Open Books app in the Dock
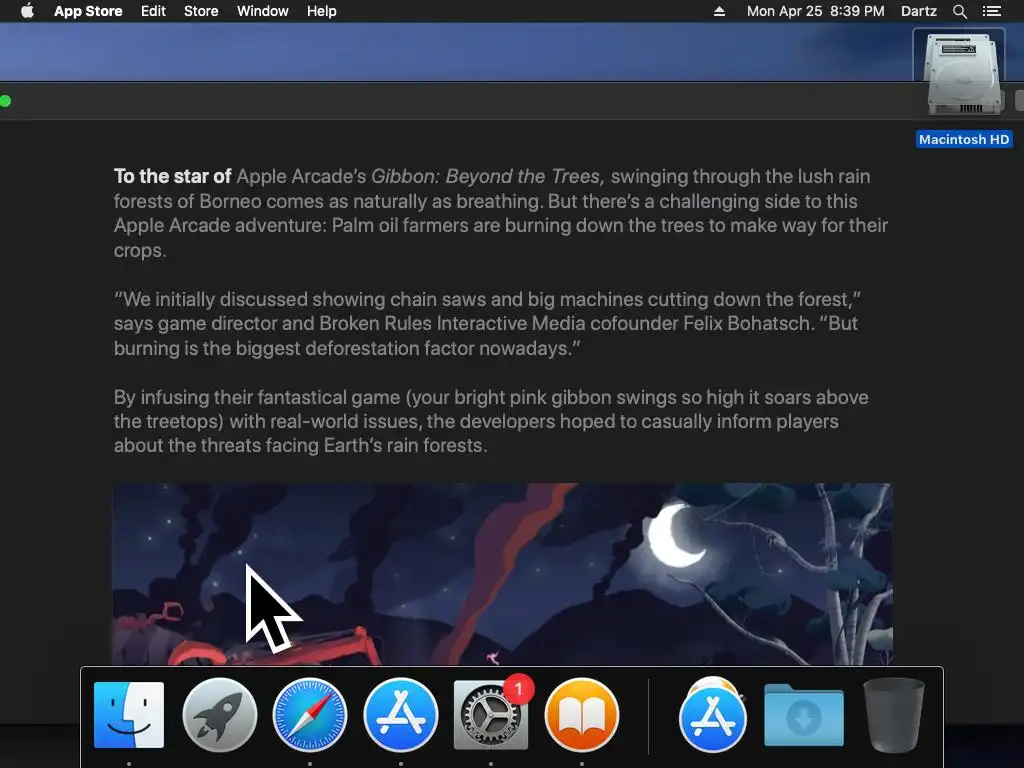Viewport: 1024px width, 768px height. click(581, 714)
